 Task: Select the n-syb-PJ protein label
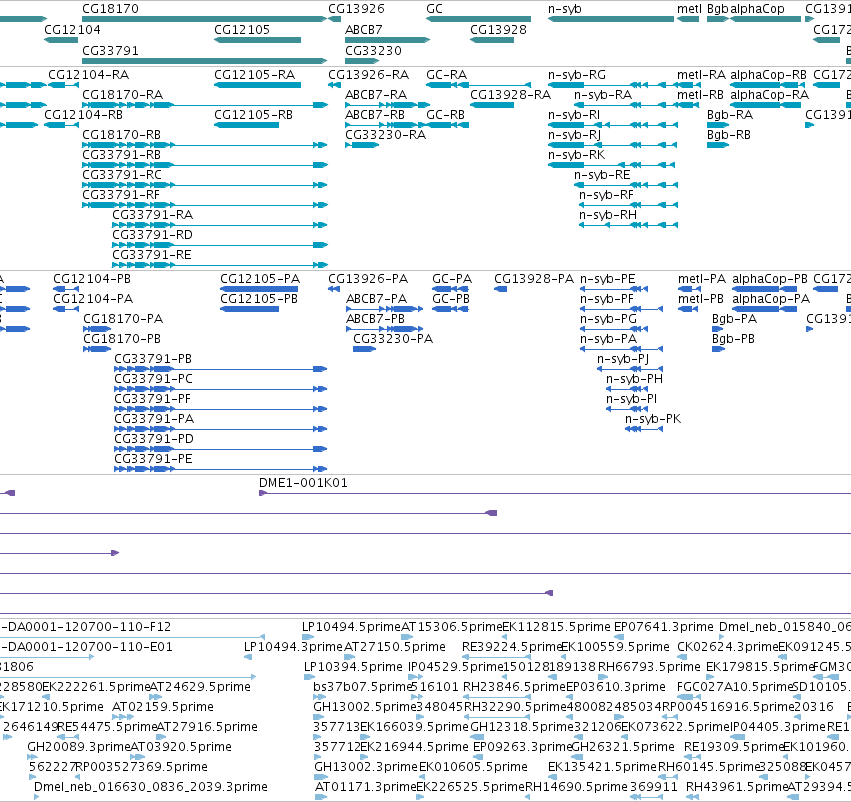pos(623,359)
